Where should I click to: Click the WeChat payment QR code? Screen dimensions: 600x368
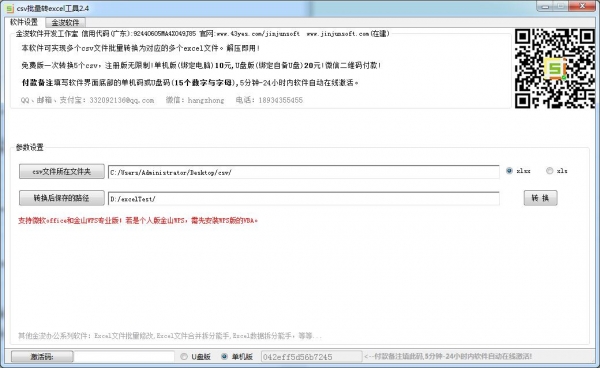point(554,69)
